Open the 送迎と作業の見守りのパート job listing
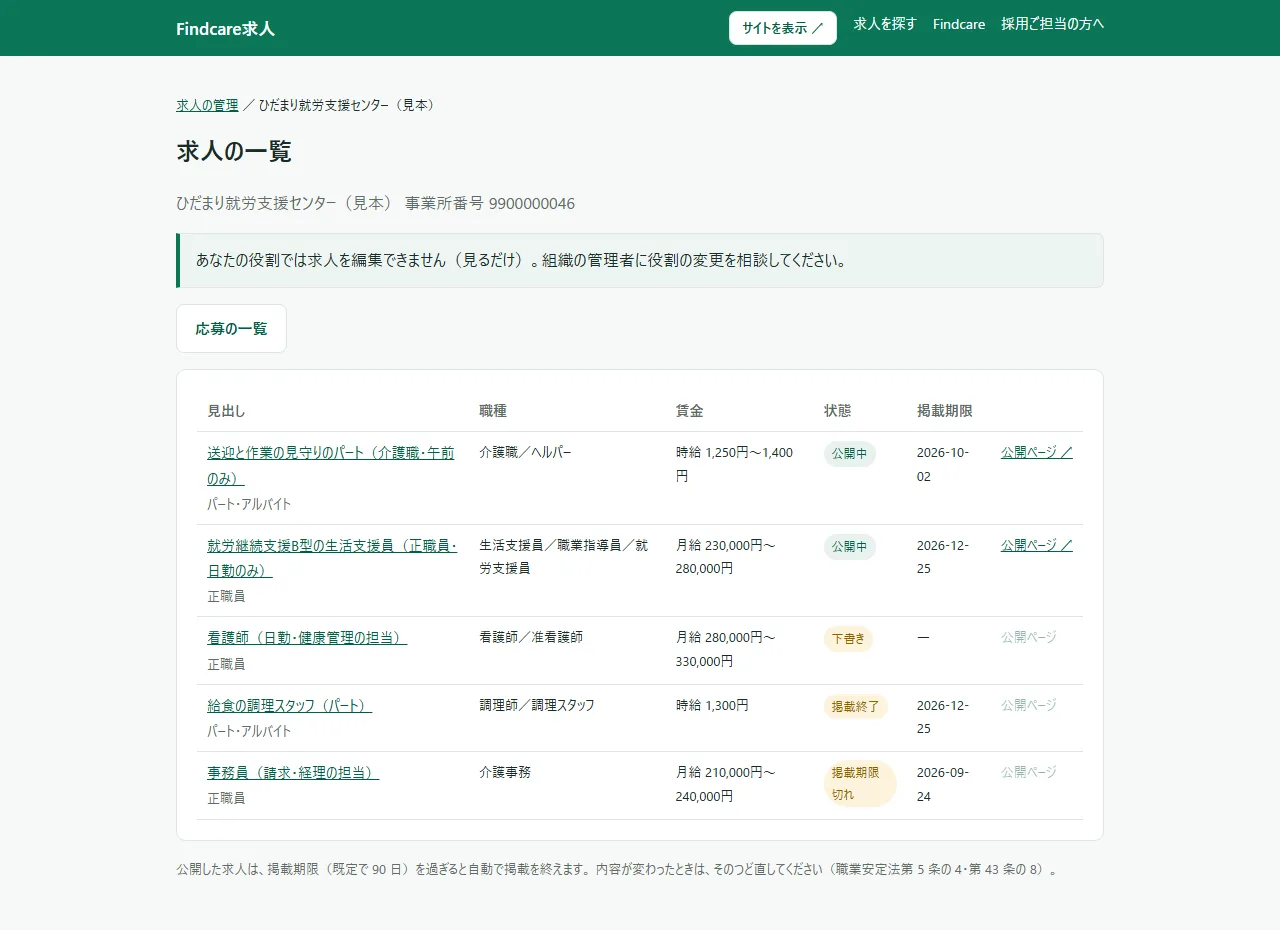Image resolution: width=1280 pixels, height=930 pixels. 330,465
